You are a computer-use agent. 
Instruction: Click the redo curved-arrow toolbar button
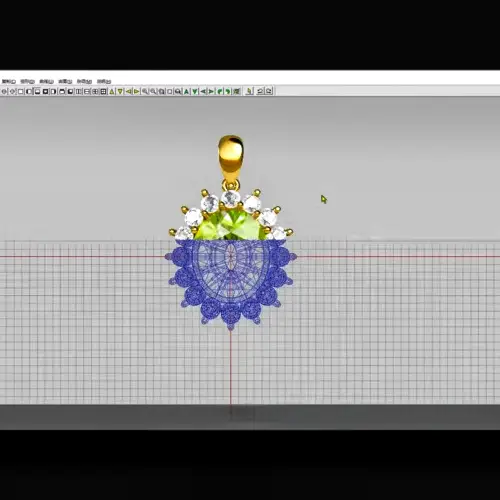(x=269, y=91)
